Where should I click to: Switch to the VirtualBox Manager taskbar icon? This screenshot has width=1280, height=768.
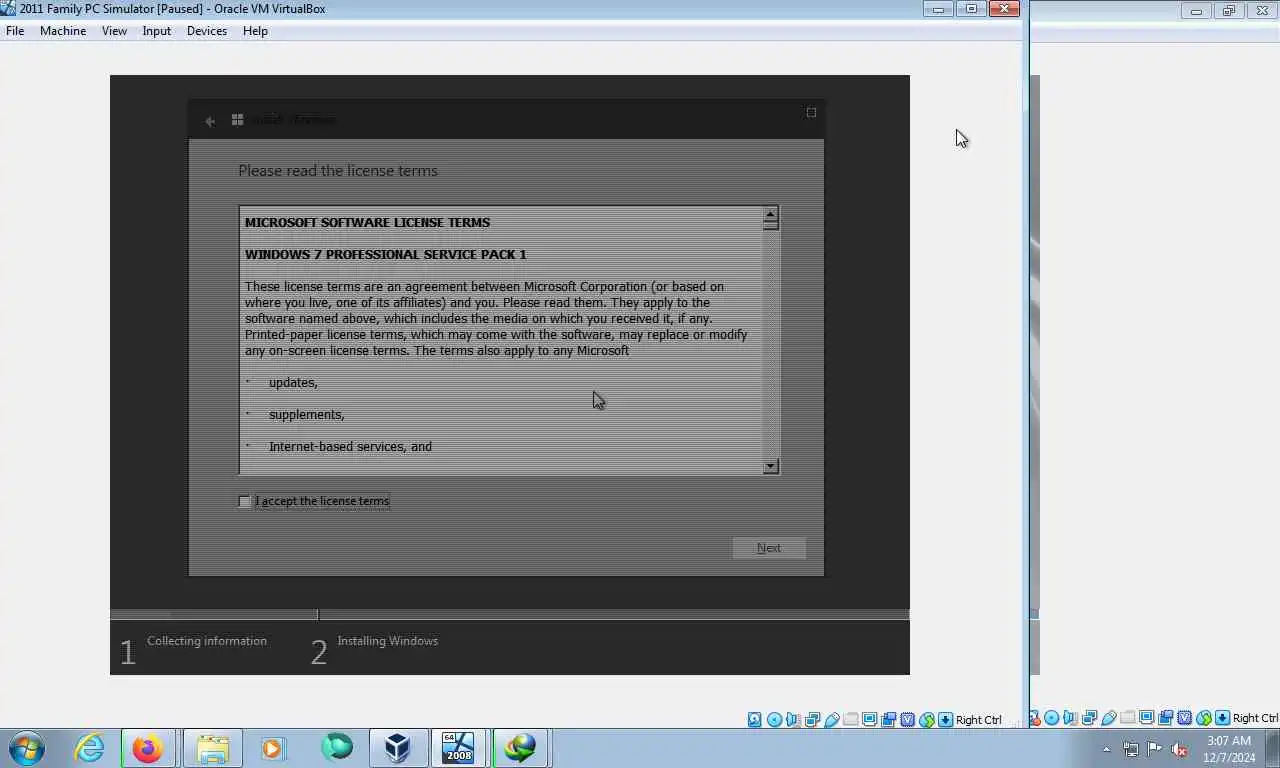(x=398, y=748)
